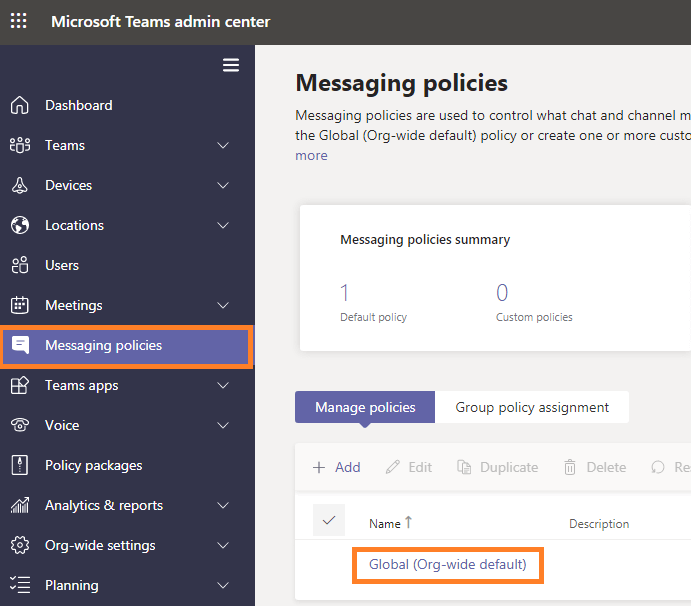Click the trash icon beside Delete

click(570, 467)
